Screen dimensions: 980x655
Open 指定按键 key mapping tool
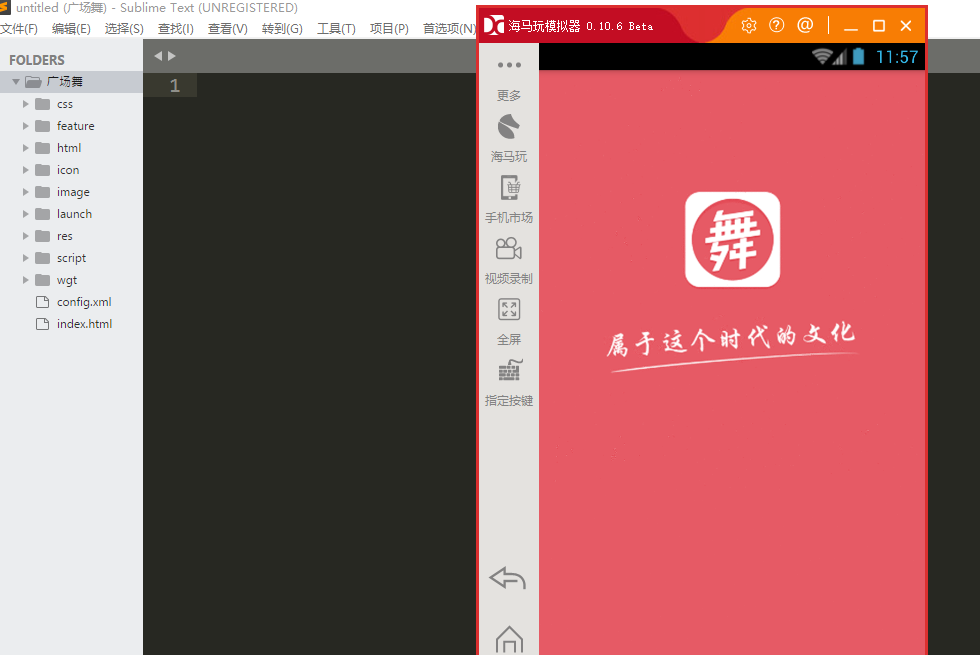coord(509,371)
